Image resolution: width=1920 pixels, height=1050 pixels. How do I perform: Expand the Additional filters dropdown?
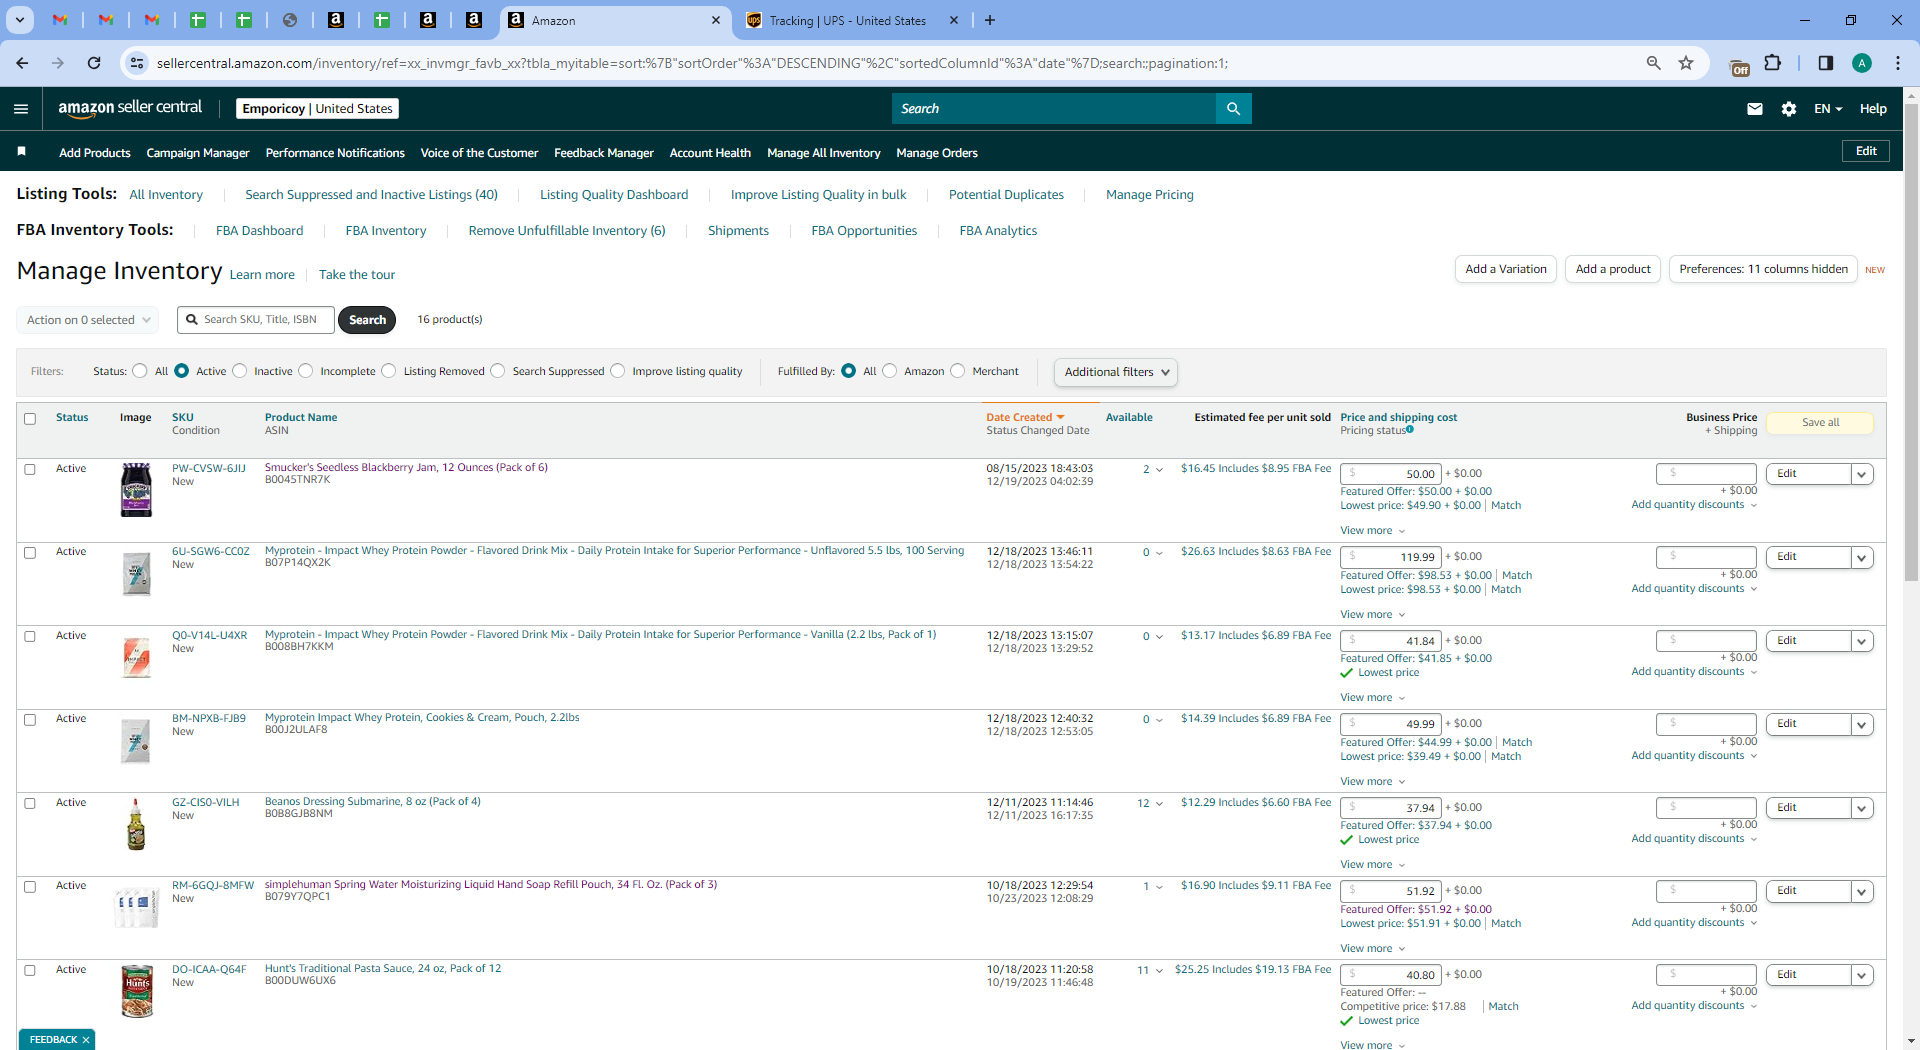tap(1116, 372)
